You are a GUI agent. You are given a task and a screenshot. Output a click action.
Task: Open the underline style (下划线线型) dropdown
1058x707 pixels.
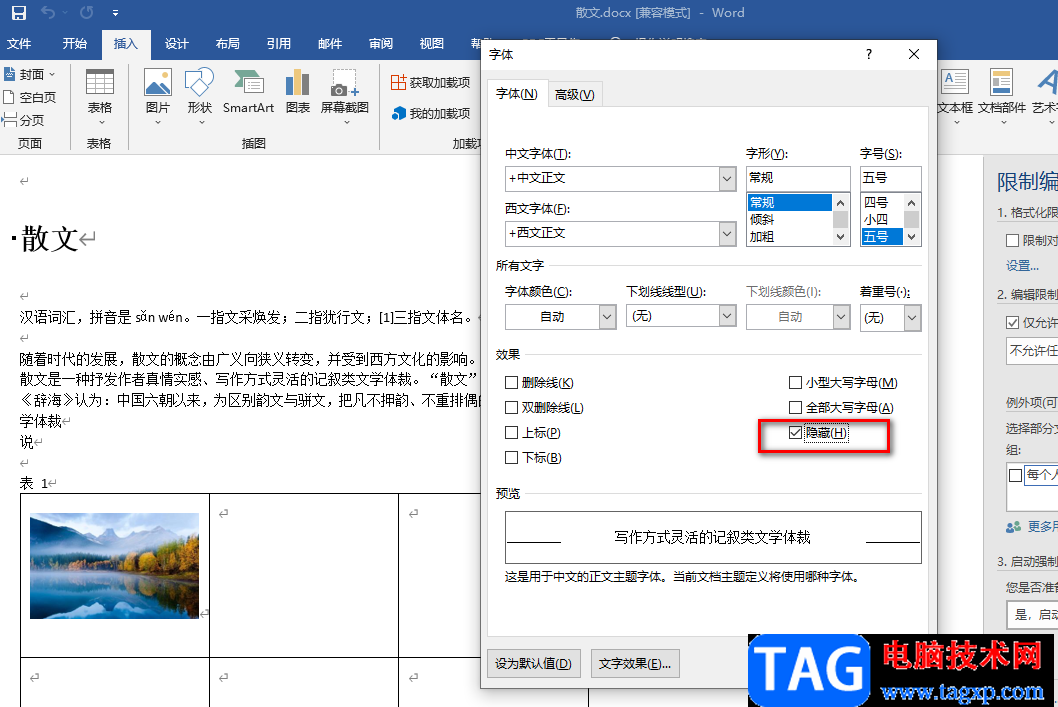click(727, 316)
